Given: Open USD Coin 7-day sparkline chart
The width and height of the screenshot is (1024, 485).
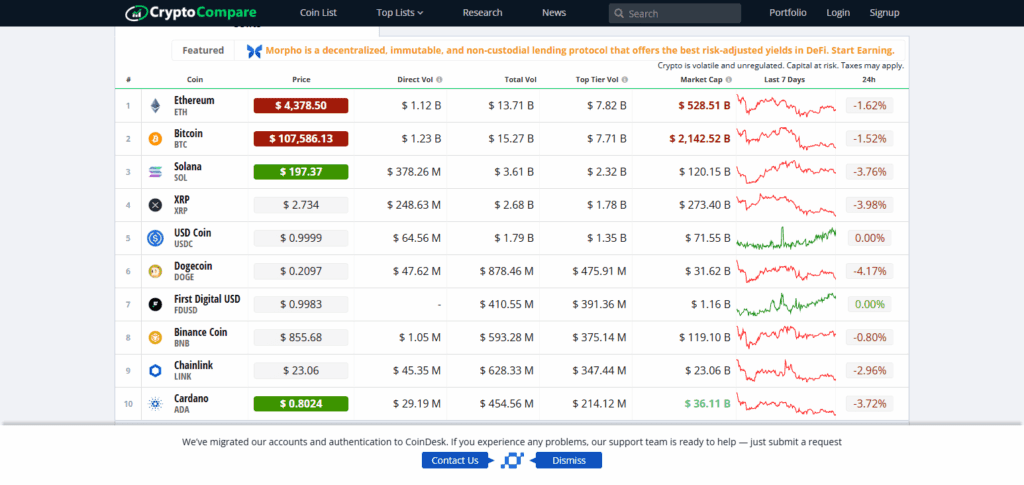Looking at the screenshot, I should [786, 238].
